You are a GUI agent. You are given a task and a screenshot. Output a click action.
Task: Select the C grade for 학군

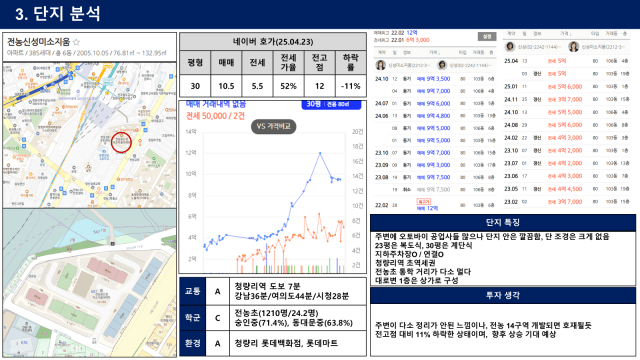click(x=218, y=318)
